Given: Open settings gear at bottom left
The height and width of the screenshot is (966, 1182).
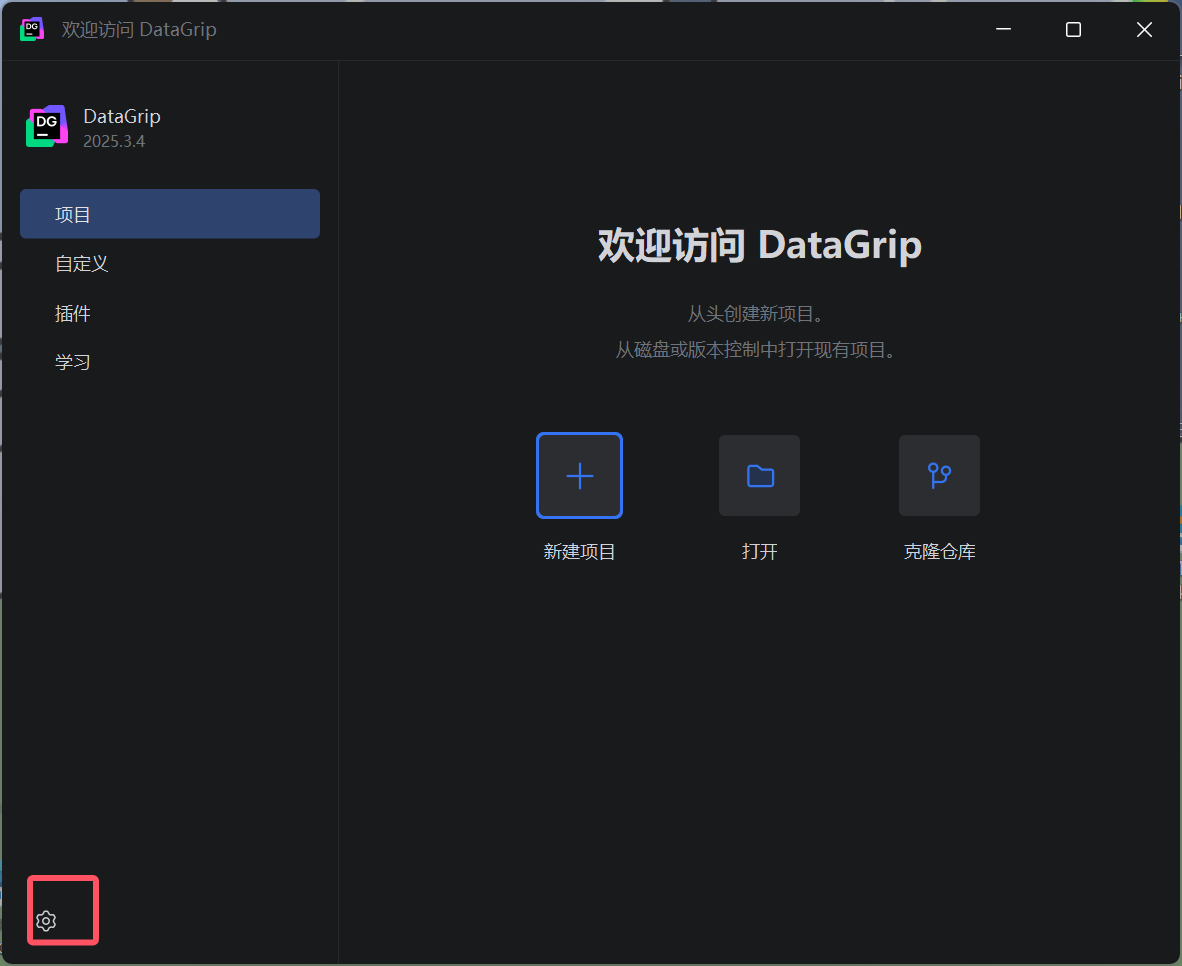Looking at the screenshot, I should (46, 921).
